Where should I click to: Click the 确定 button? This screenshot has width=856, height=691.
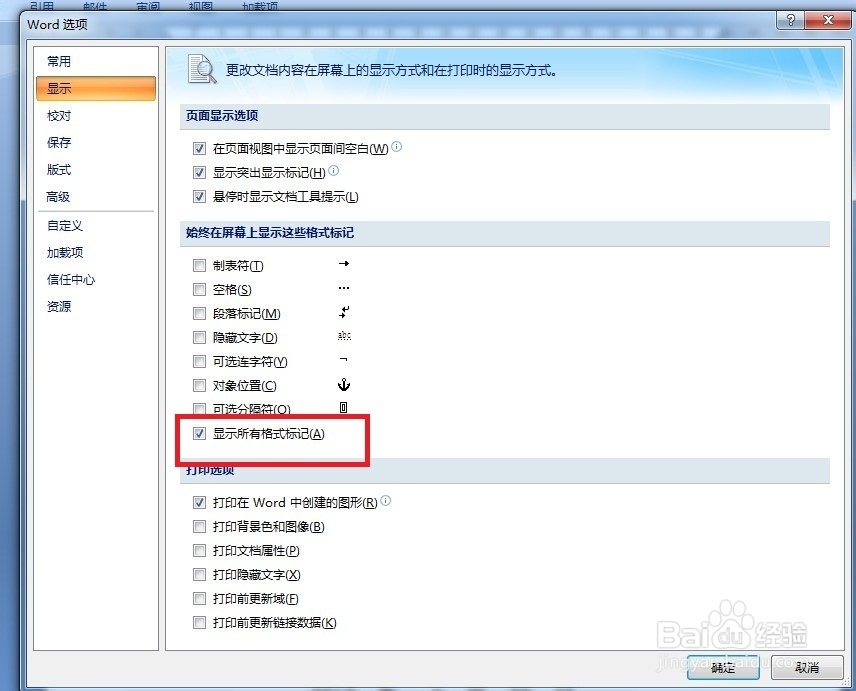tap(722, 667)
